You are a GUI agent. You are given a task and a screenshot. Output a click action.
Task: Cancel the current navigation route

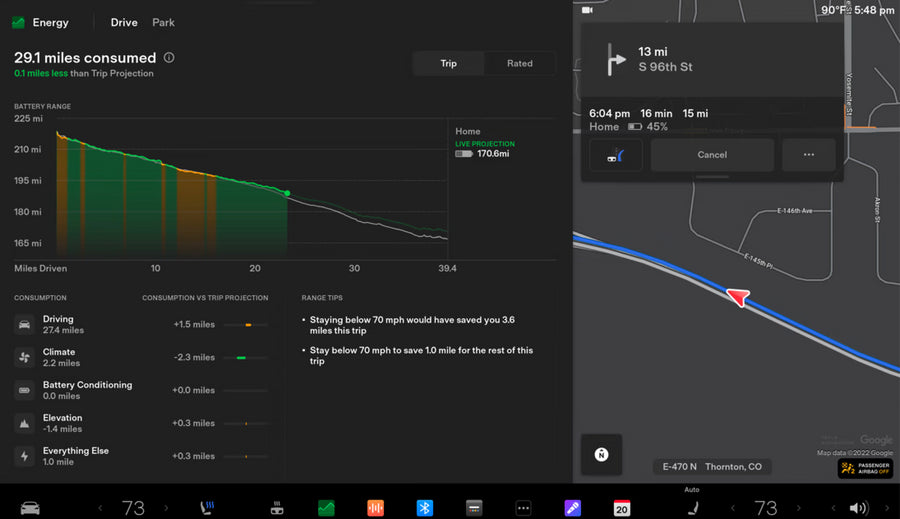pos(712,155)
